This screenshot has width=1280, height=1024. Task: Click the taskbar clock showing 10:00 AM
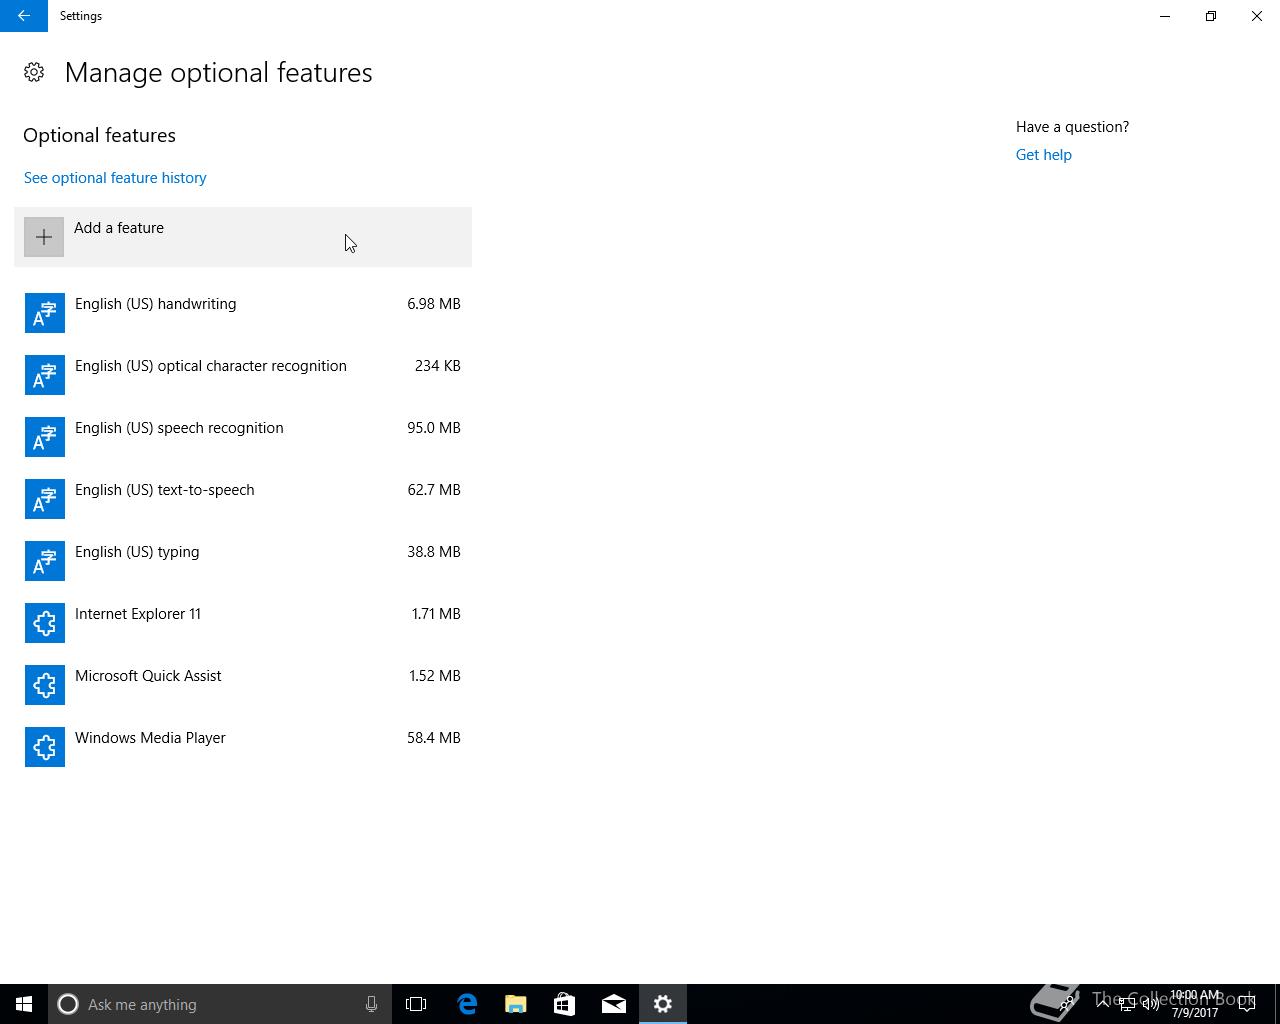click(x=1195, y=1004)
